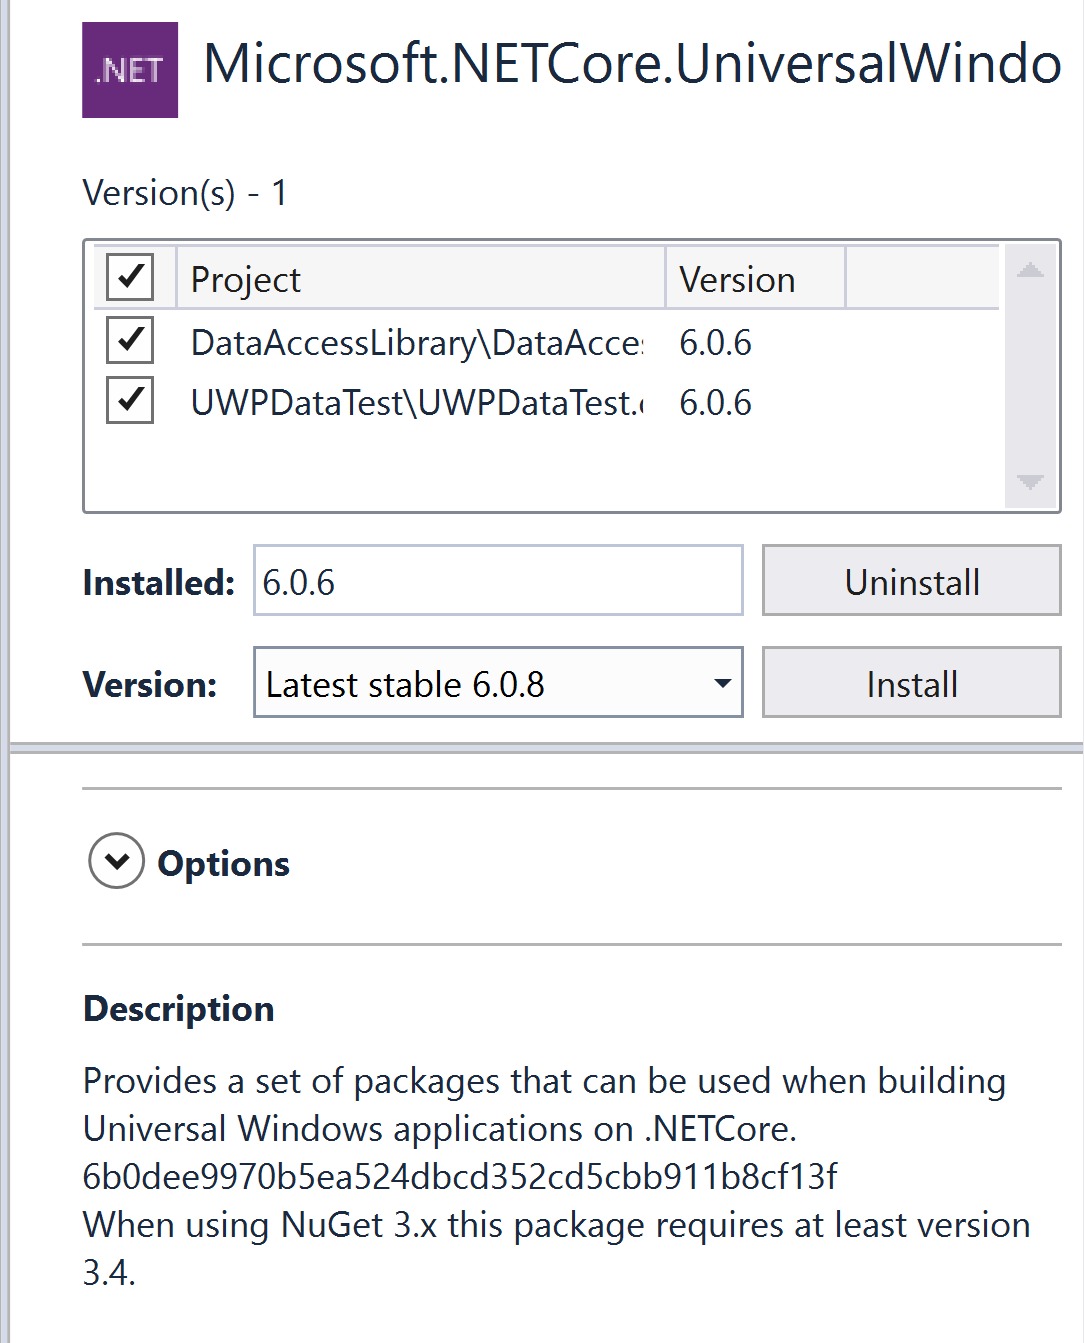This screenshot has height=1343, width=1084.
Task: Click inside the Installed version field
Action: coord(497,580)
